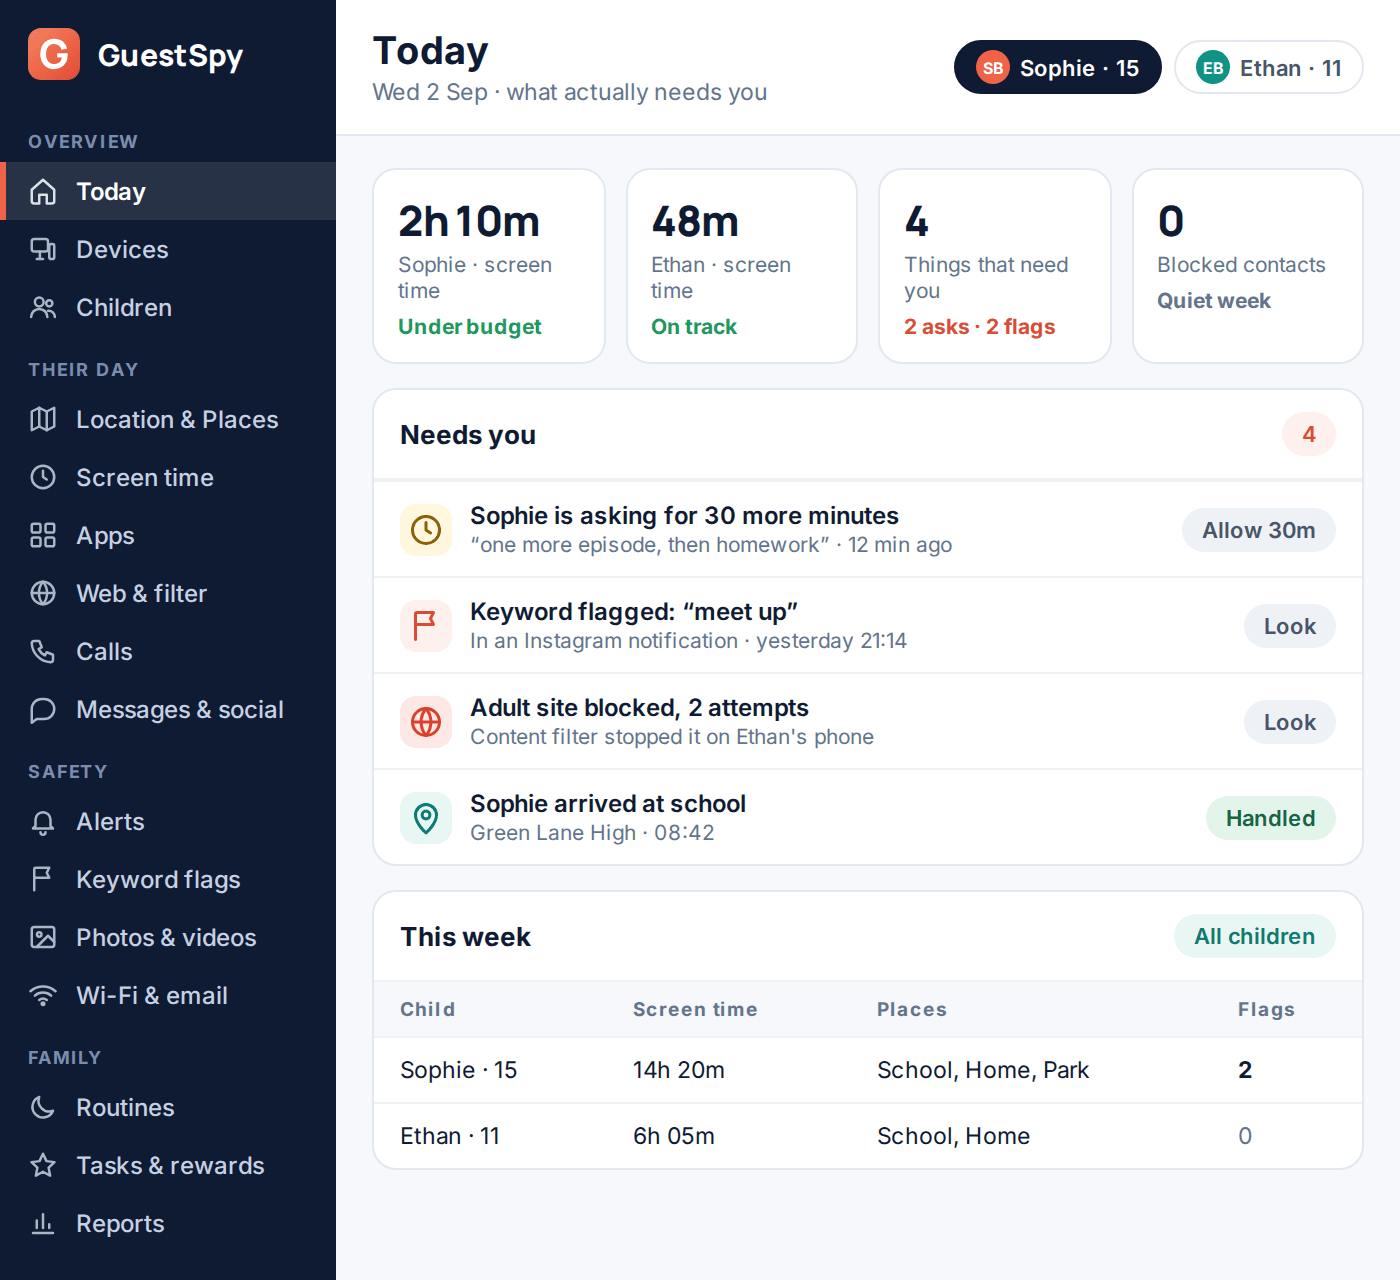The image size is (1400, 1280).
Task: Click the Alerts bell icon
Action: coord(43,821)
